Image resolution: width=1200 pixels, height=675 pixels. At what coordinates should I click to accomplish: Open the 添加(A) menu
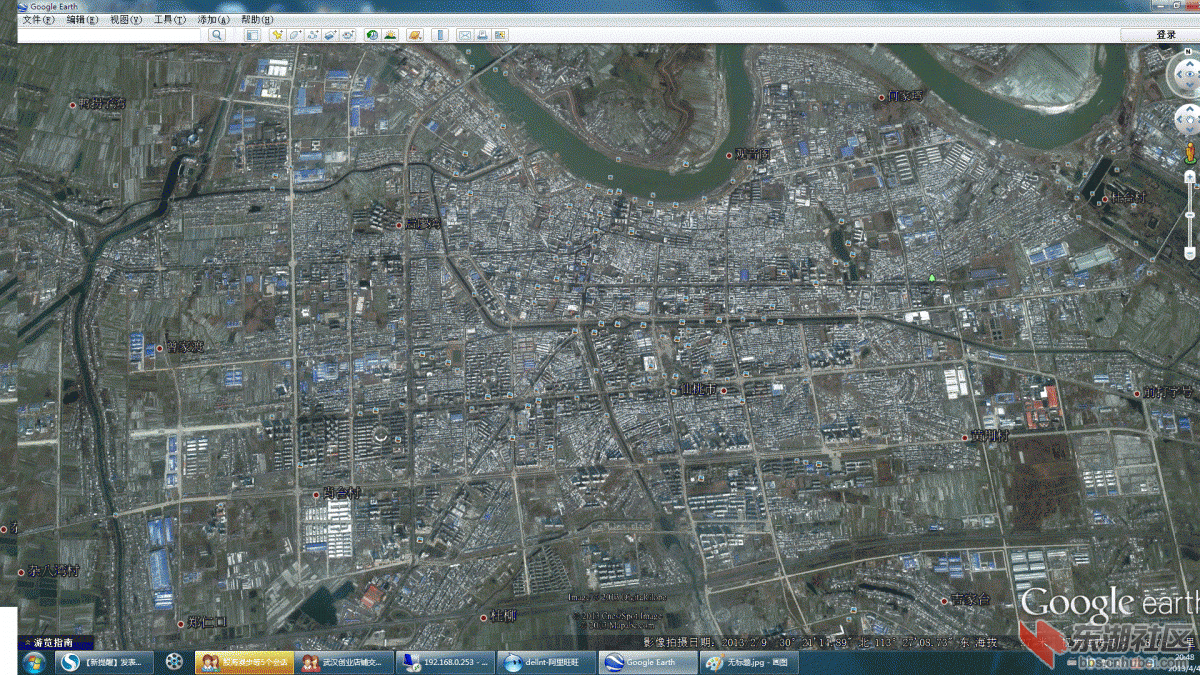[x=213, y=19]
